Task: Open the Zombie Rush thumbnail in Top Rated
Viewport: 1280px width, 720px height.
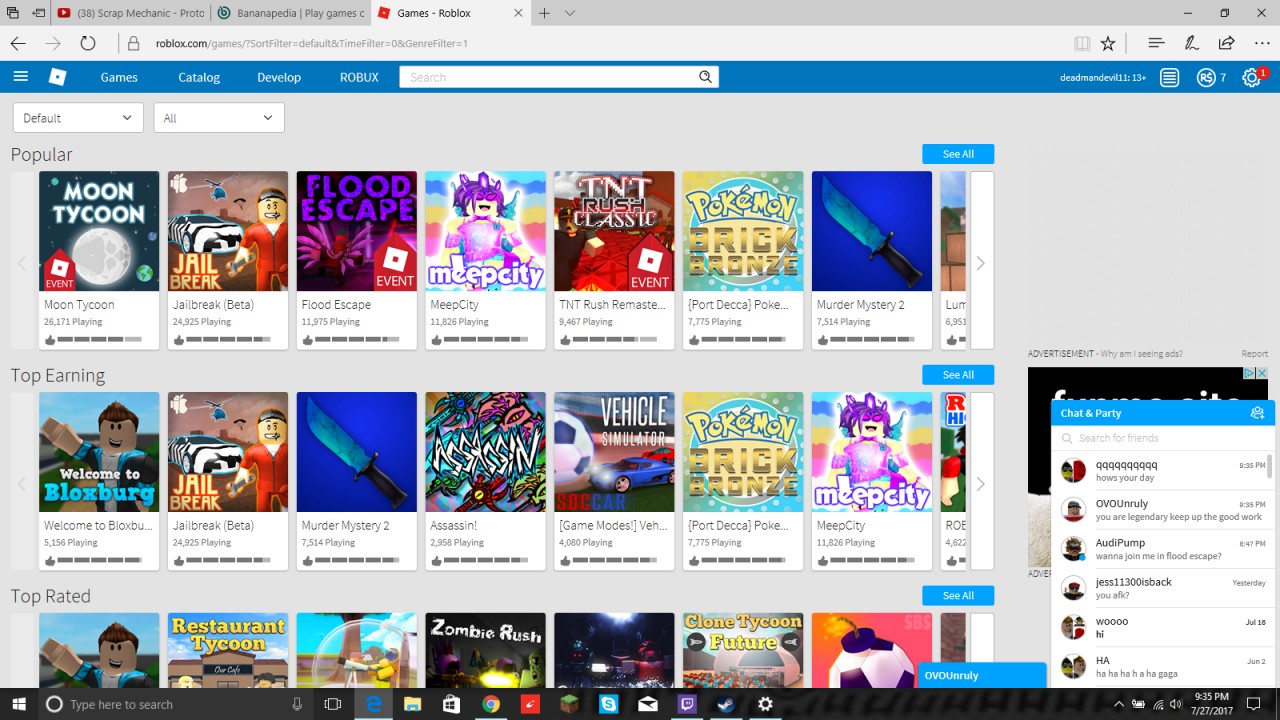Action: point(485,650)
